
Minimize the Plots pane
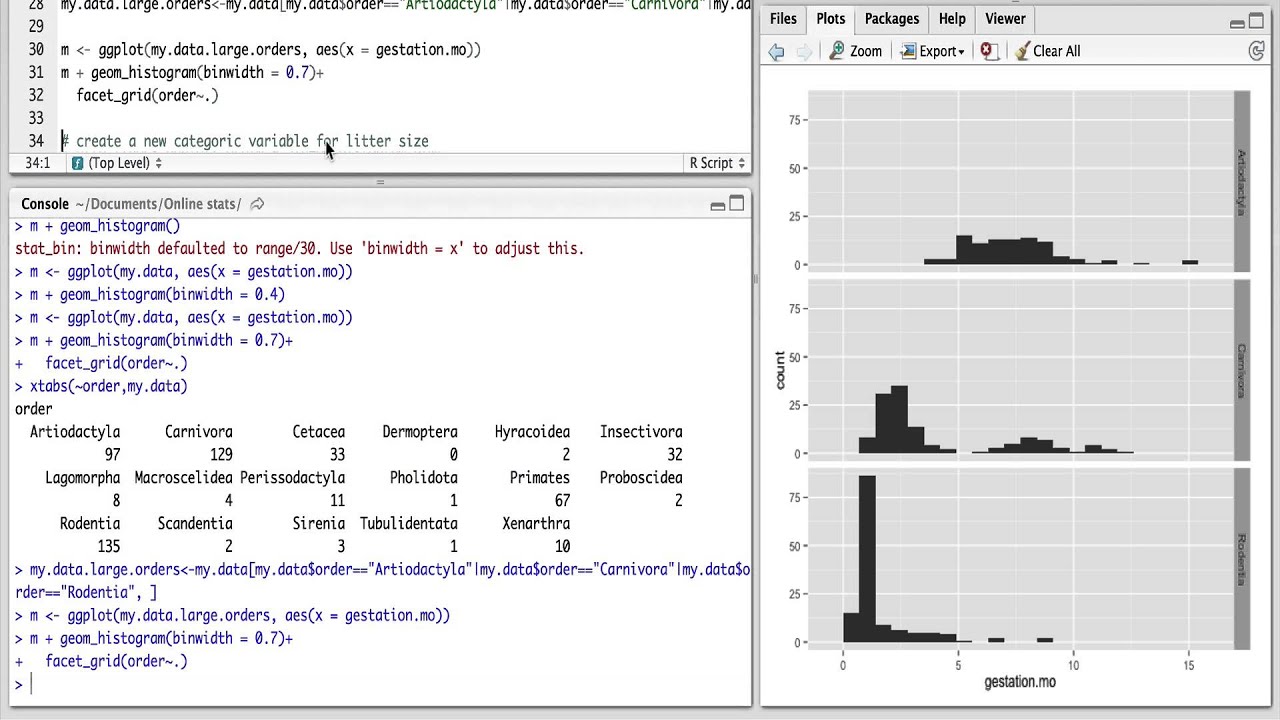1237,22
